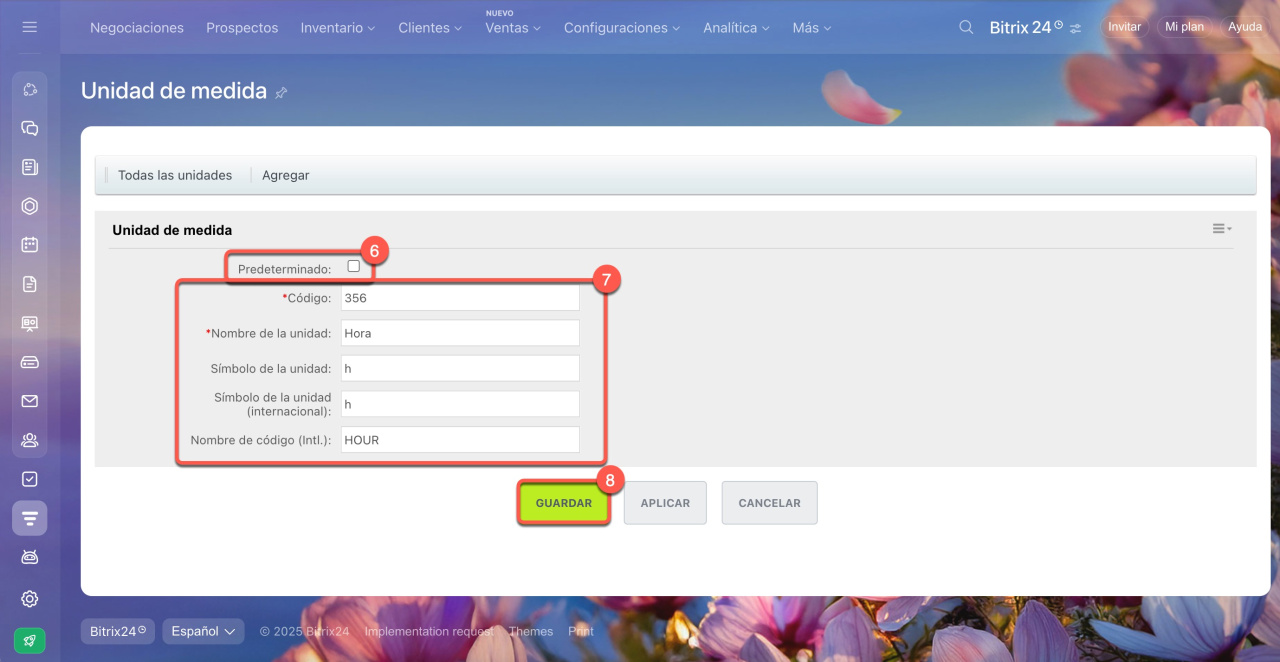The width and height of the screenshot is (1280, 662).
Task: Go to Prospectos
Action: (242, 28)
